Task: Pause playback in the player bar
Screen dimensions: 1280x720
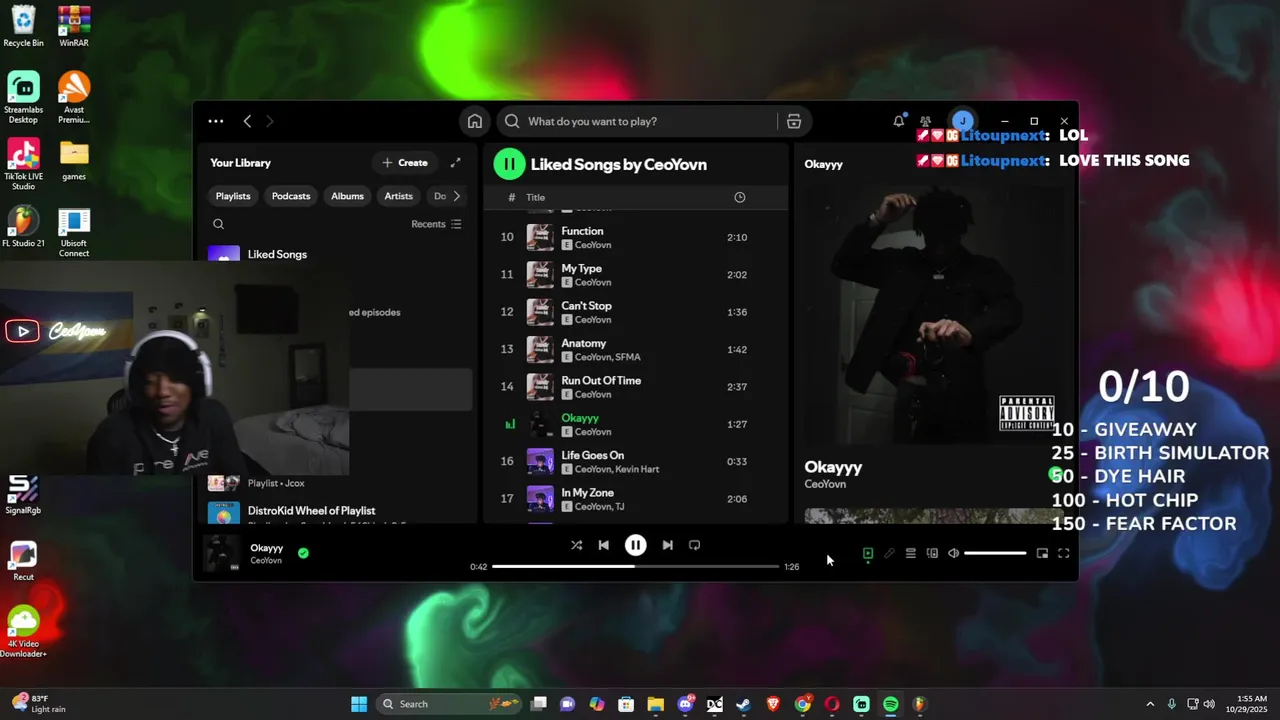Action: pyautogui.click(x=635, y=545)
